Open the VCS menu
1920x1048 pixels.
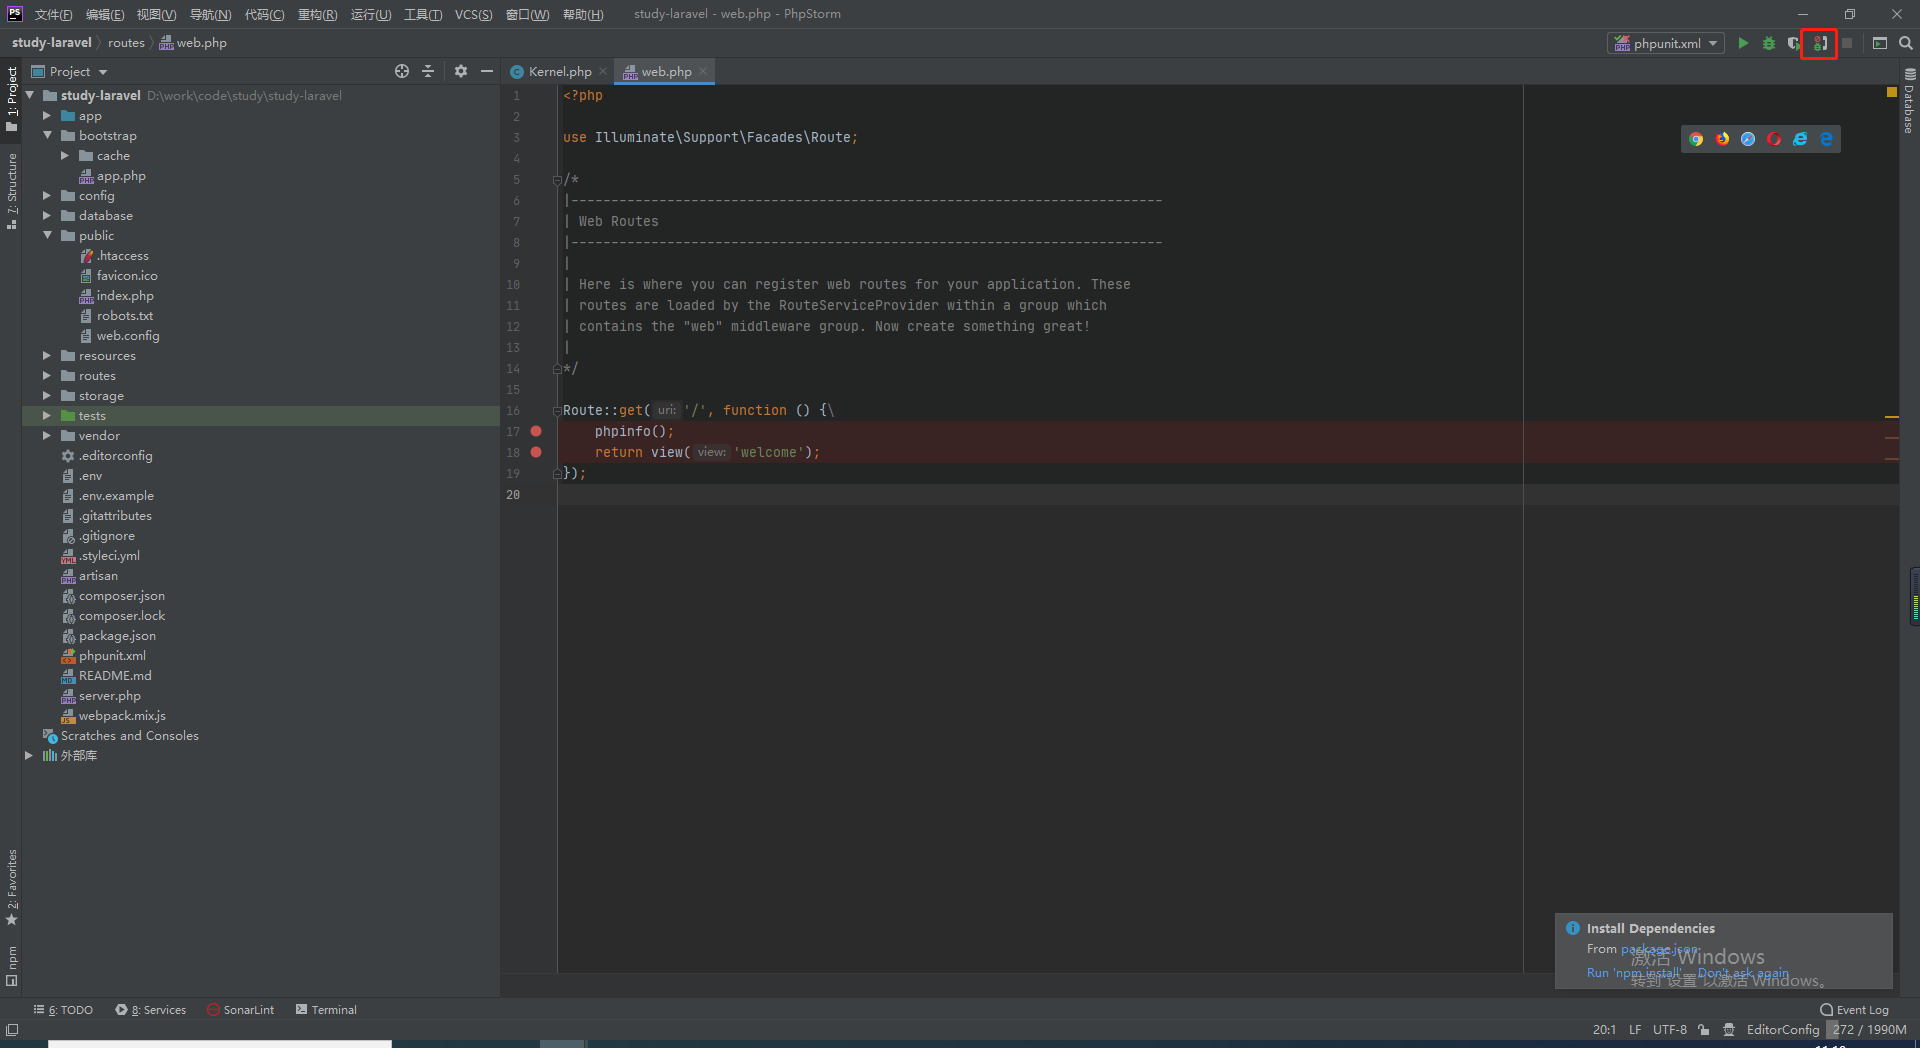pos(473,14)
